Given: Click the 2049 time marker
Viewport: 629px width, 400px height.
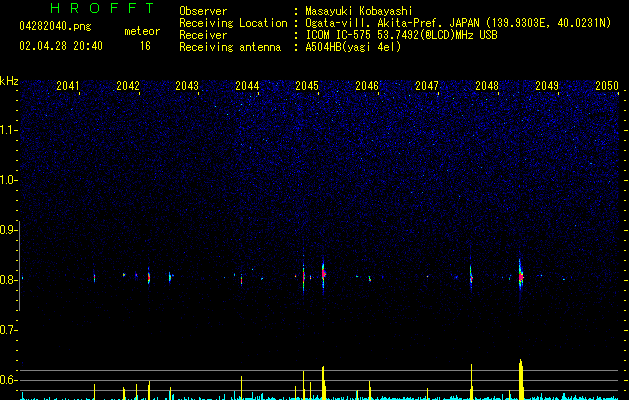Looking at the screenshot, I should coord(547,86).
